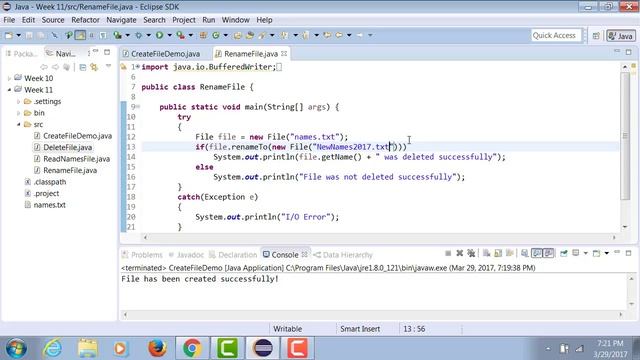
Task: Collapse the Week 11 project
Action: coord(9,90)
